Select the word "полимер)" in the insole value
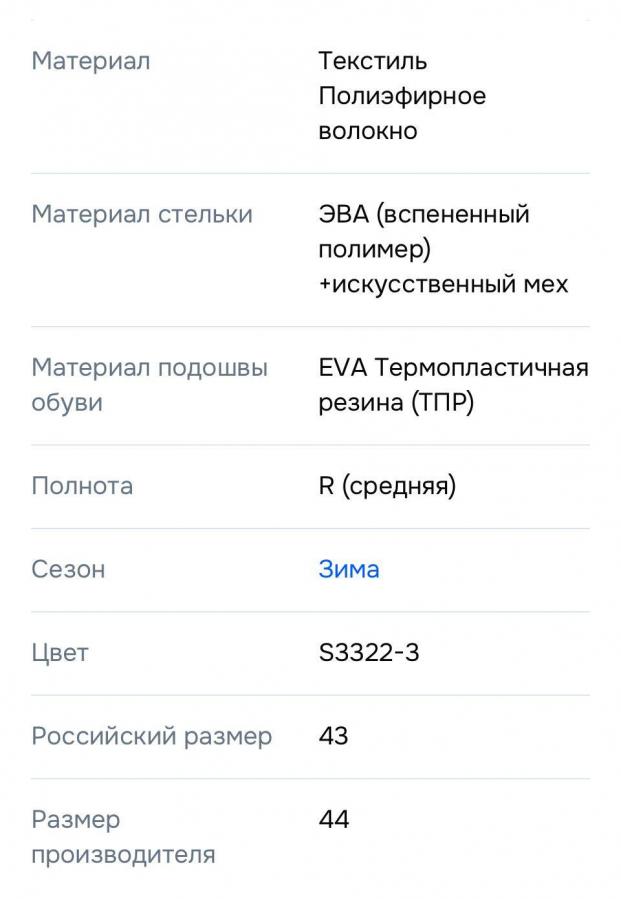Image resolution: width=621 pixels, height=899 pixels. point(375,249)
